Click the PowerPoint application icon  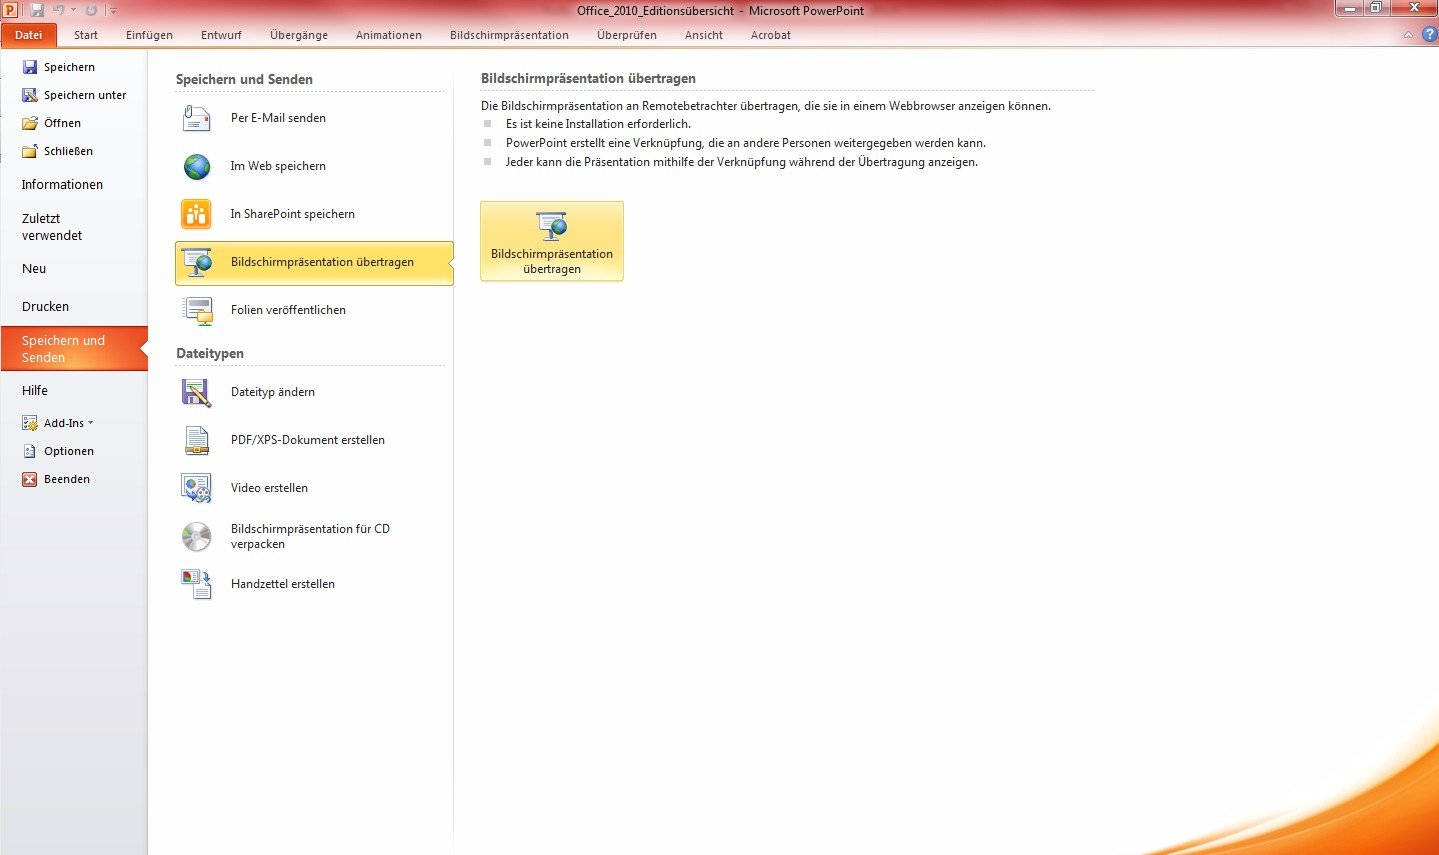(x=10, y=10)
